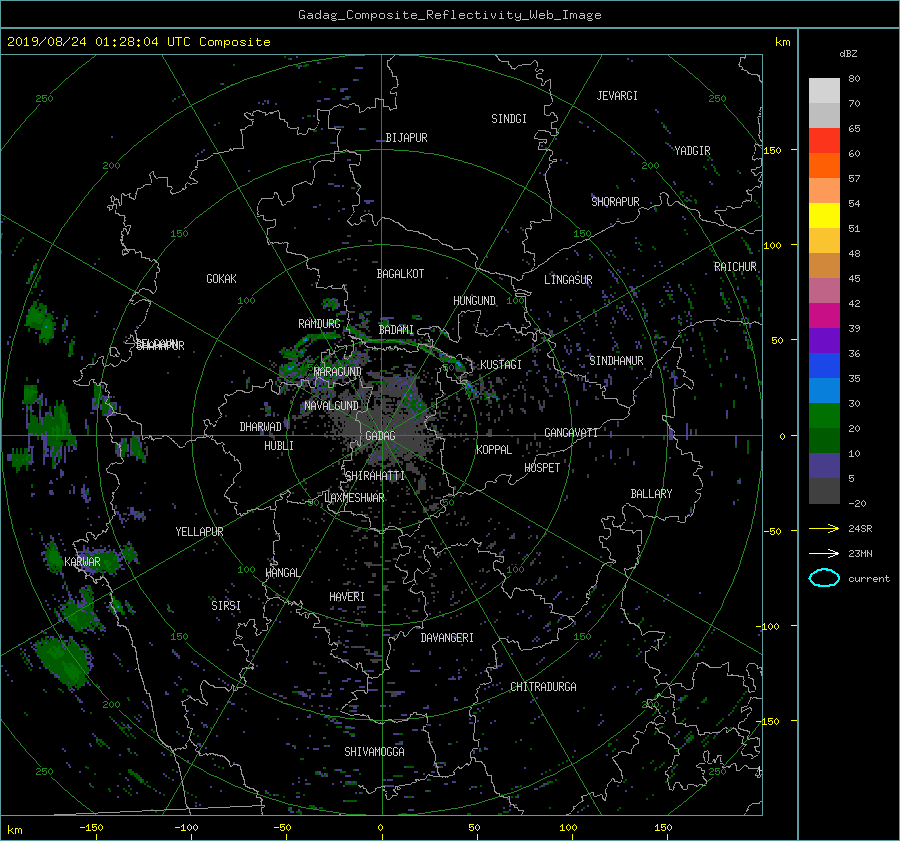The image size is (900, 841).
Task: Click the 'GADAG' radar center label
Action: [381, 436]
